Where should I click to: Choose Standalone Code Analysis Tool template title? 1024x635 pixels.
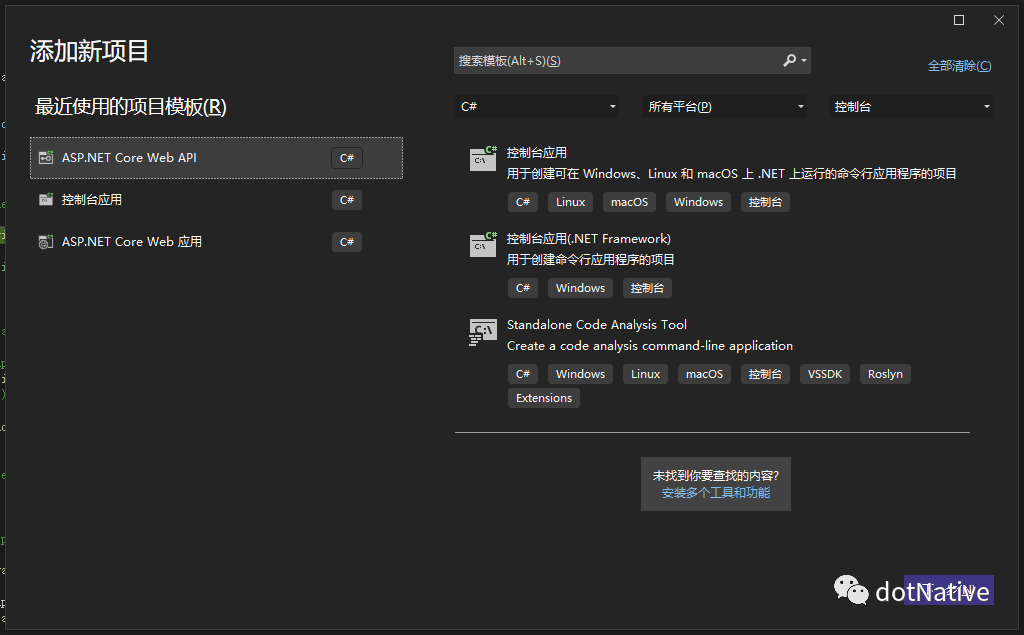click(x=596, y=325)
